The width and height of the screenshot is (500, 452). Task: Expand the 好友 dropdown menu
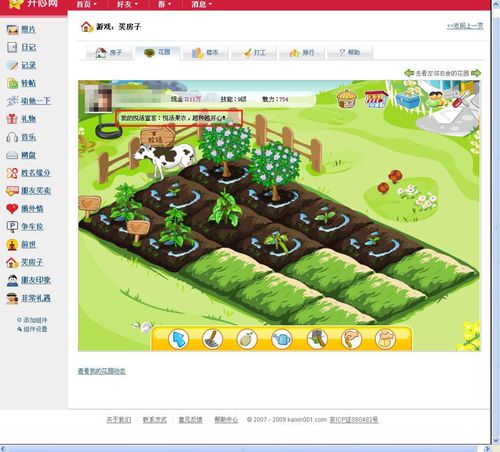point(127,4)
